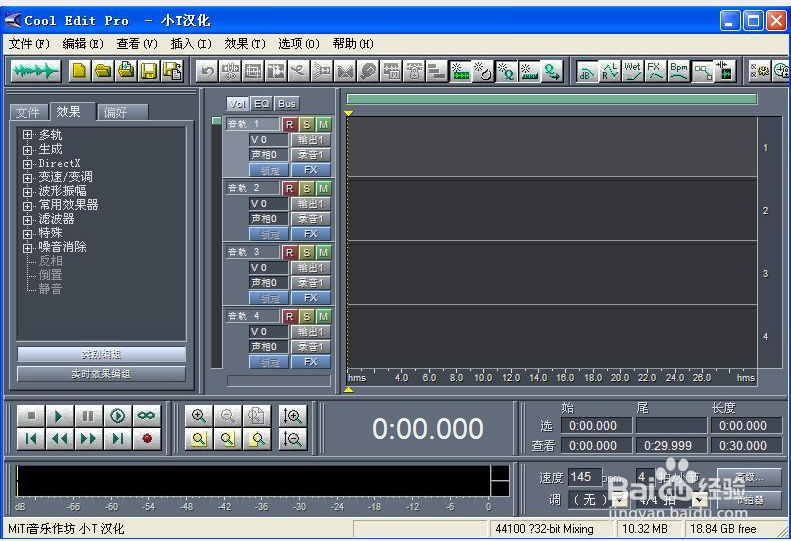Open the 效果(T) menu
Screen dimensions: 791x541
[x=245, y=44]
